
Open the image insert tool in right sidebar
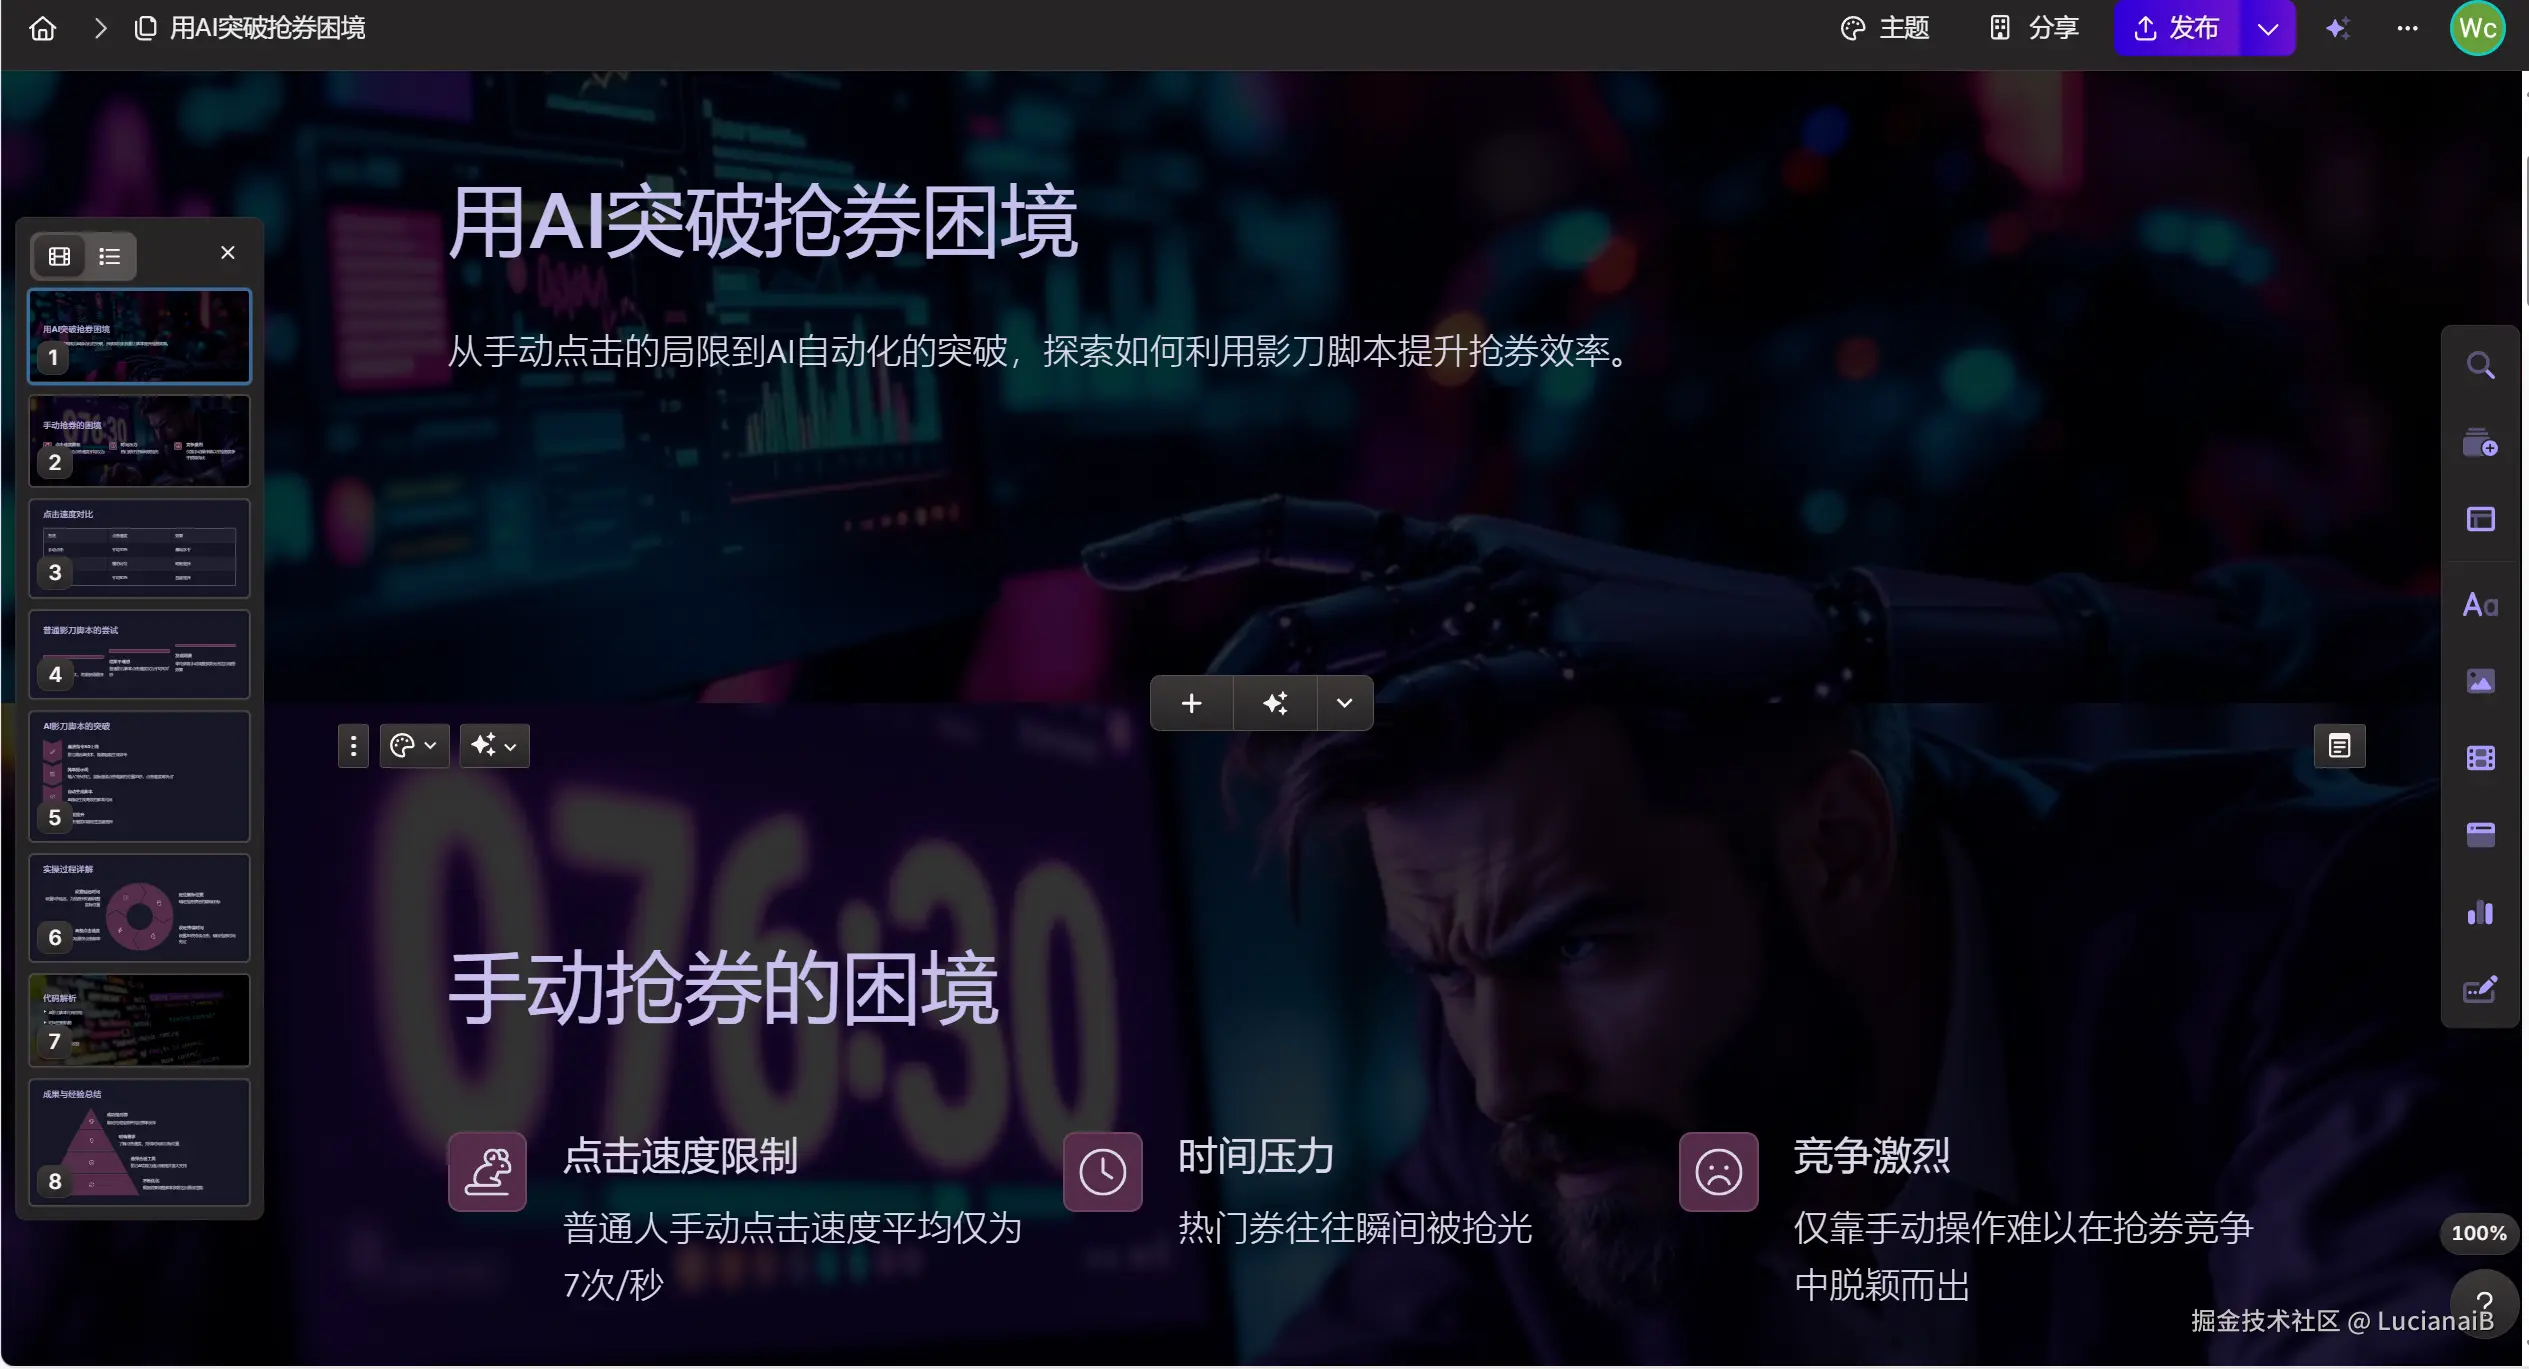tap(2481, 681)
